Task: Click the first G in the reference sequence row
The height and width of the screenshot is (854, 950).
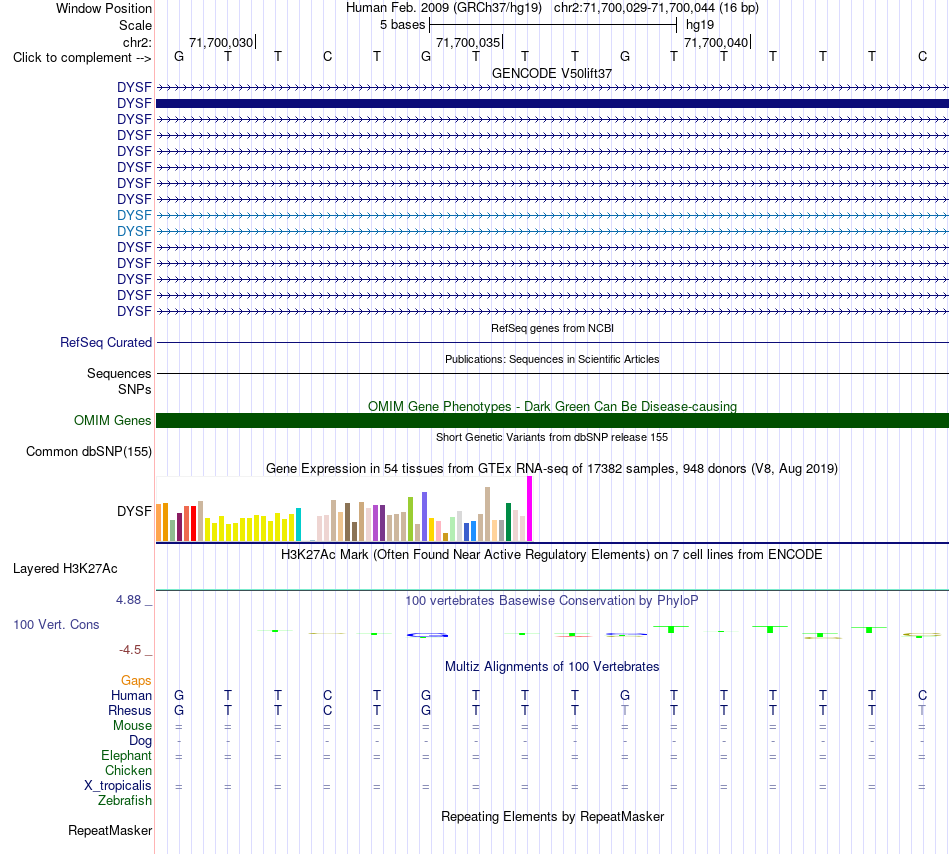Action: [x=179, y=56]
